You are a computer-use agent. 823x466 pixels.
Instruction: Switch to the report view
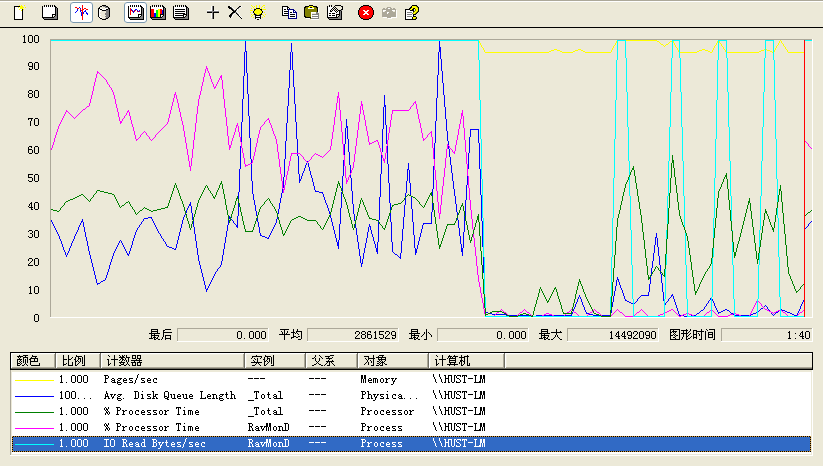tap(180, 12)
